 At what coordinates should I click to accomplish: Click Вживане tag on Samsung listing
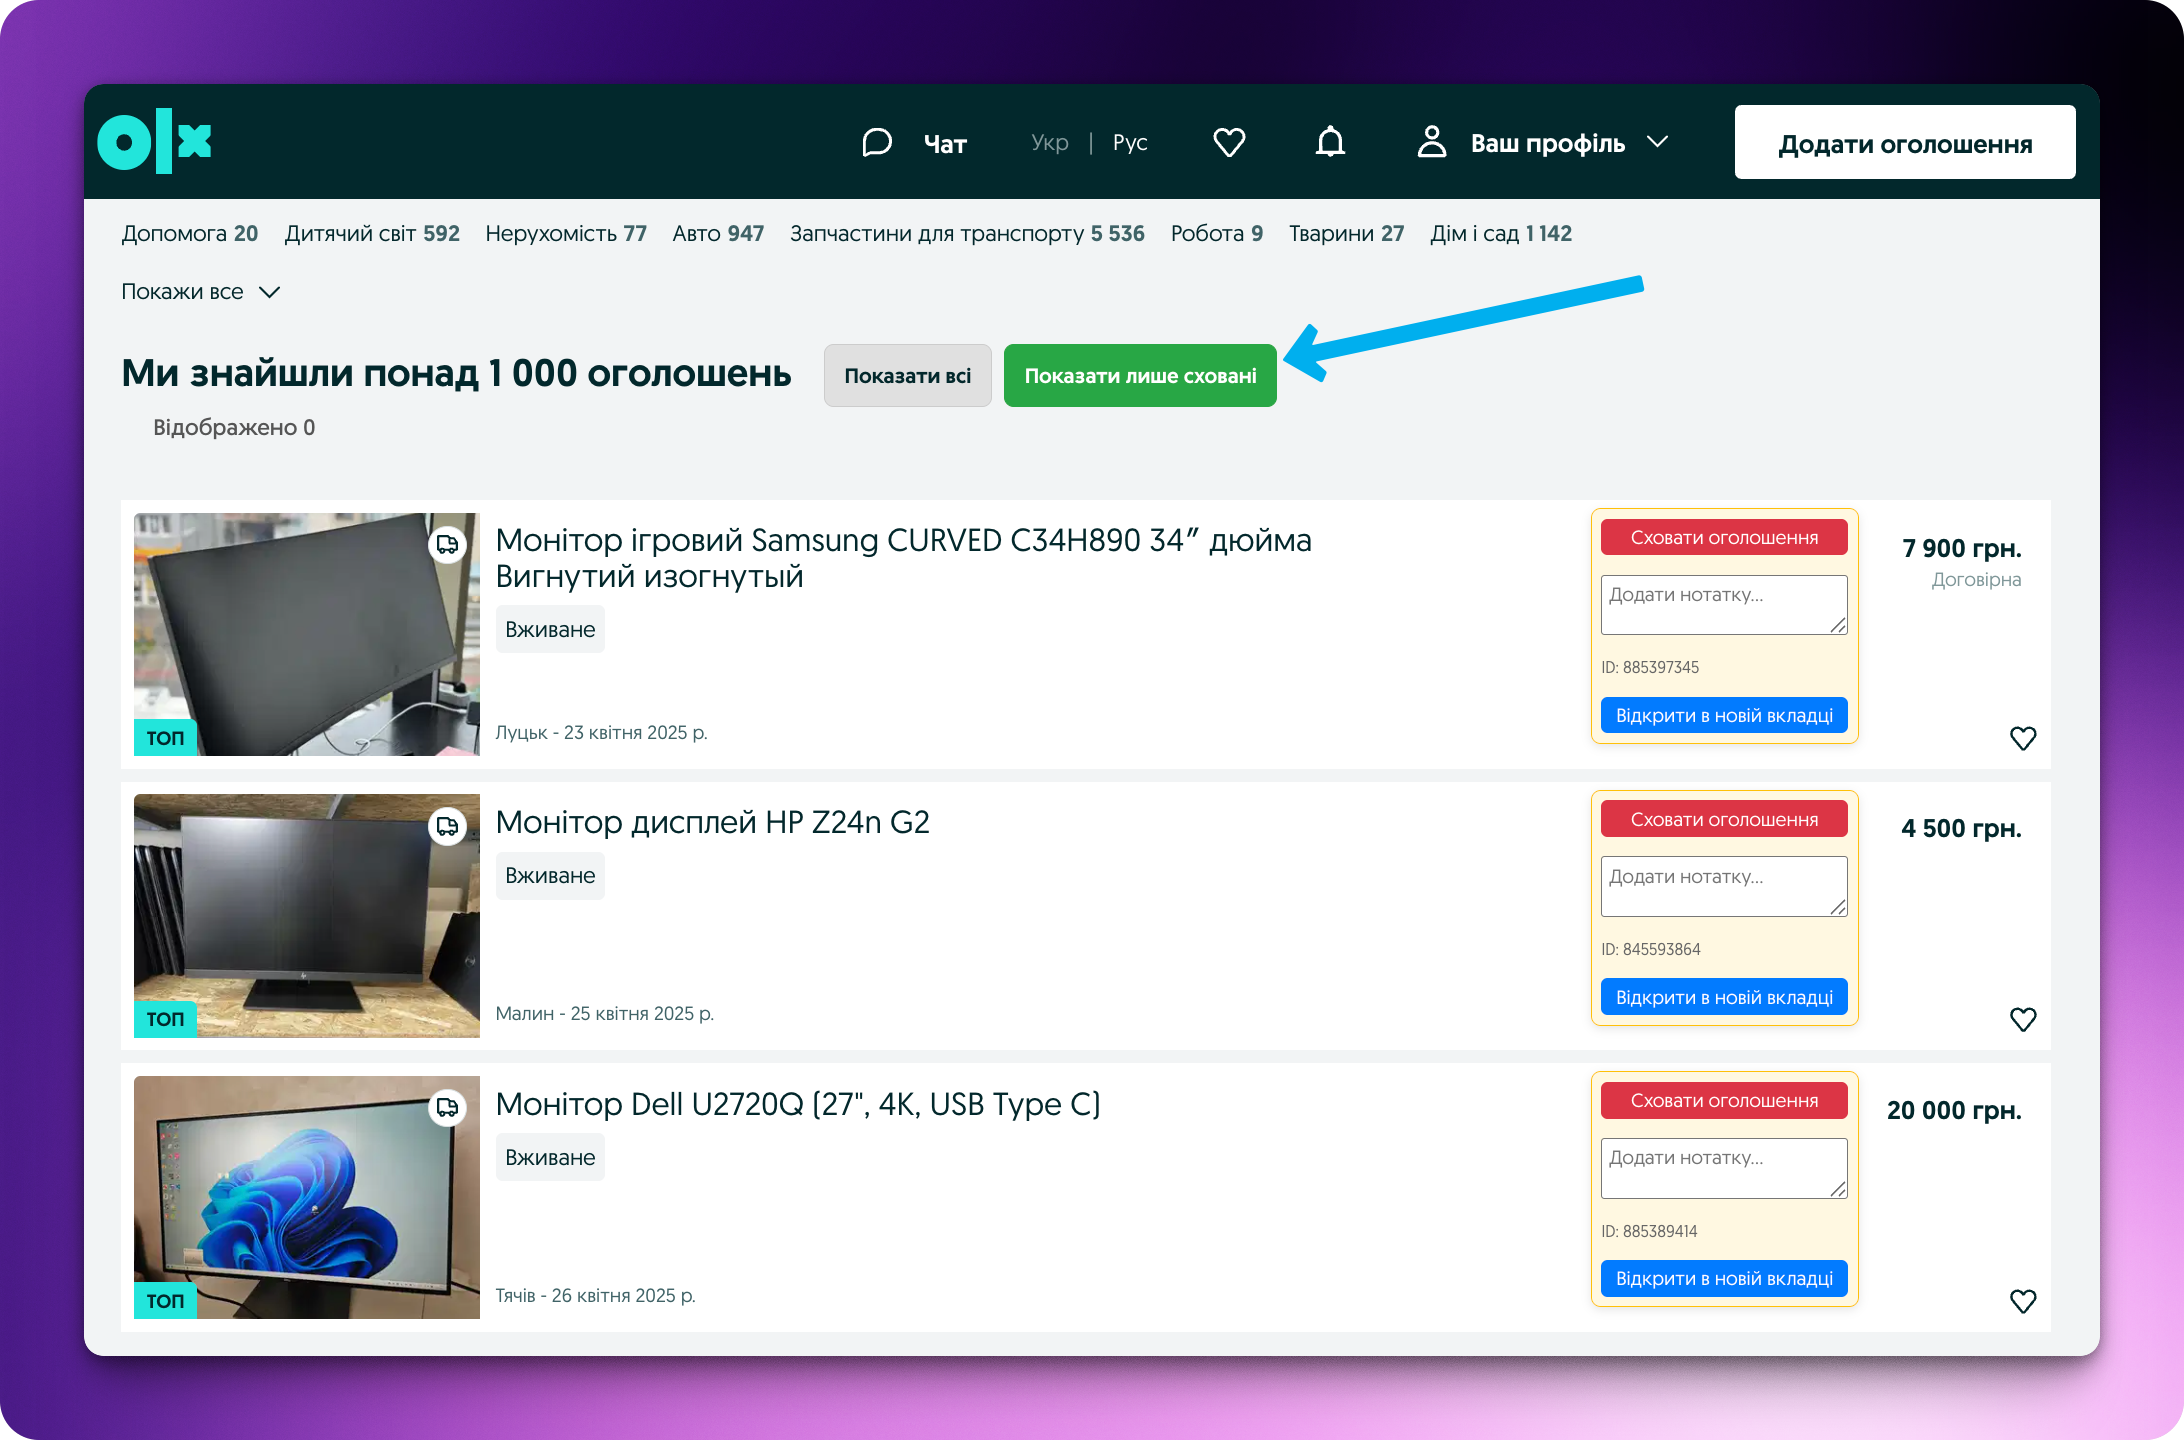pos(550,630)
